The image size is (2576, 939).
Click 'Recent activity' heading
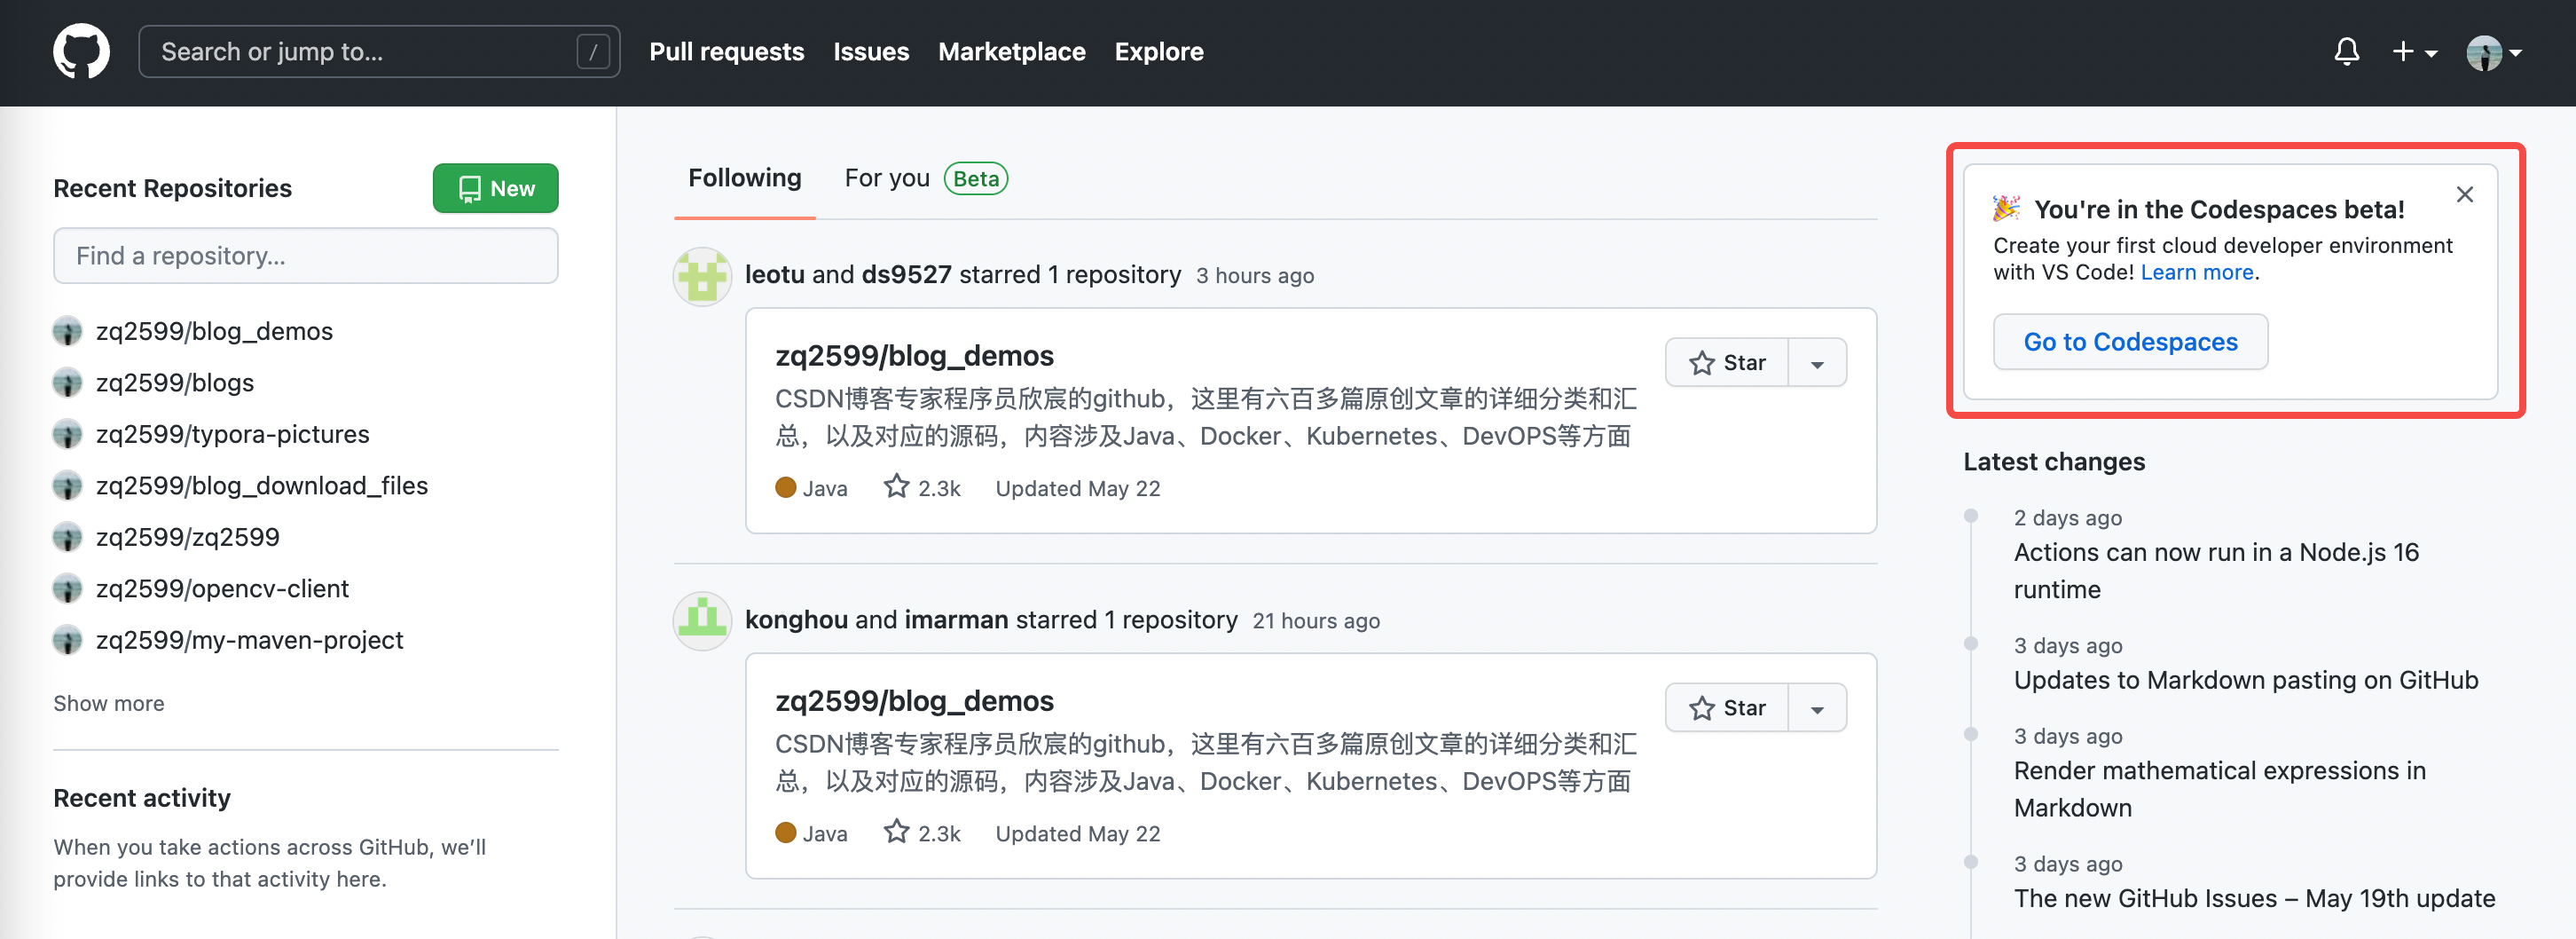(141, 797)
